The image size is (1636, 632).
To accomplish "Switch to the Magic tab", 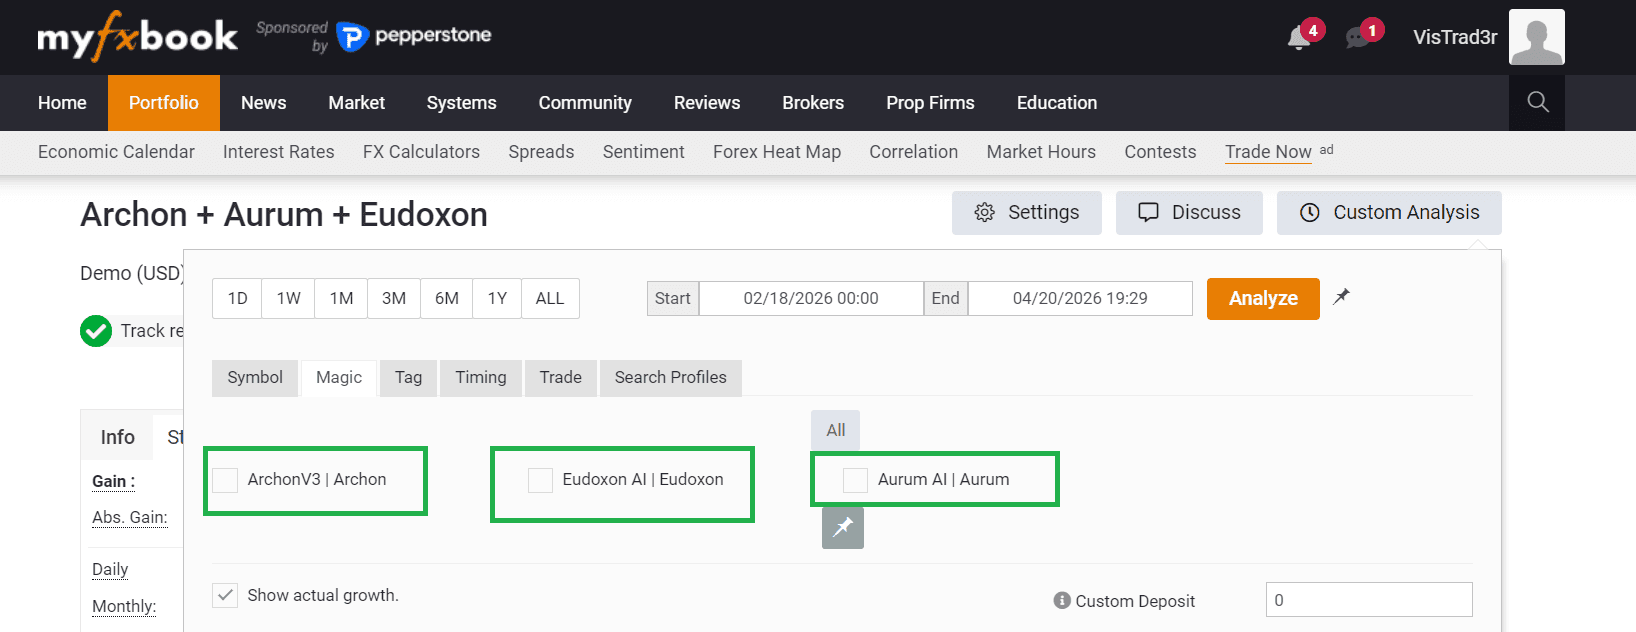I will coord(339,378).
